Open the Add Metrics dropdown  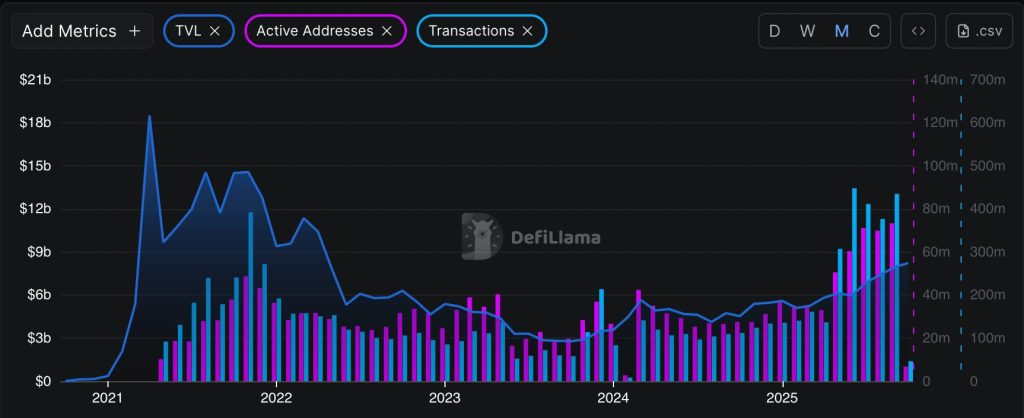(69, 31)
